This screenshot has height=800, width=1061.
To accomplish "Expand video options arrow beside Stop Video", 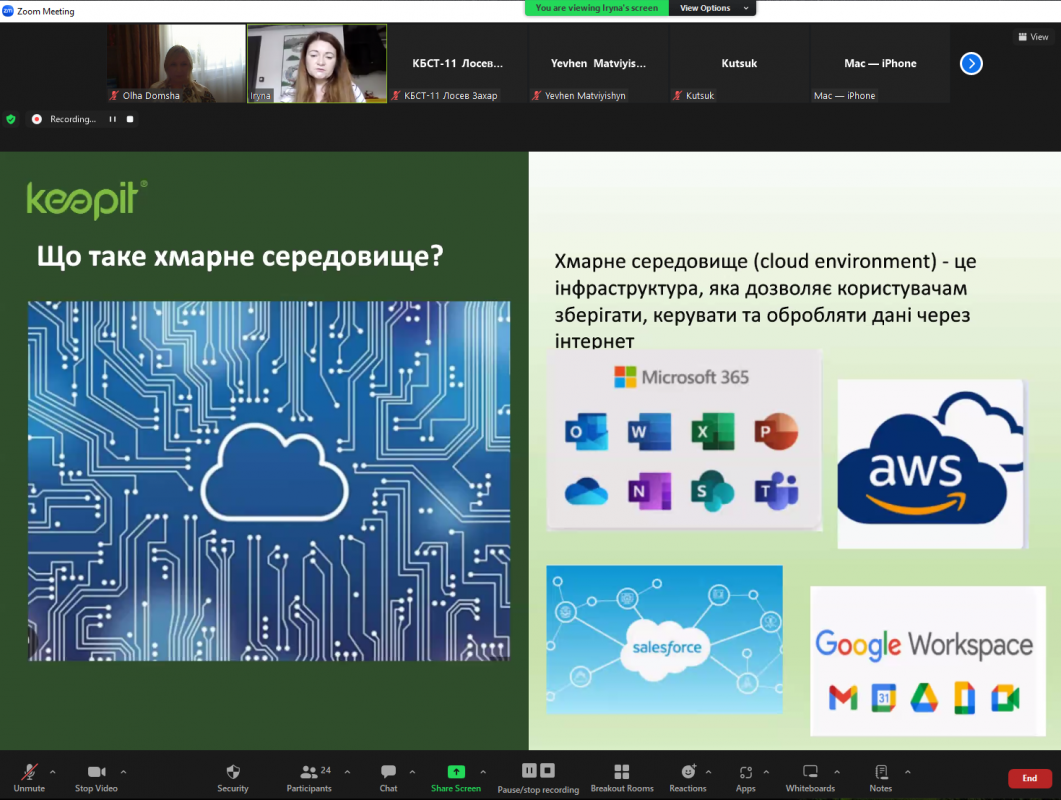I will point(123,772).
